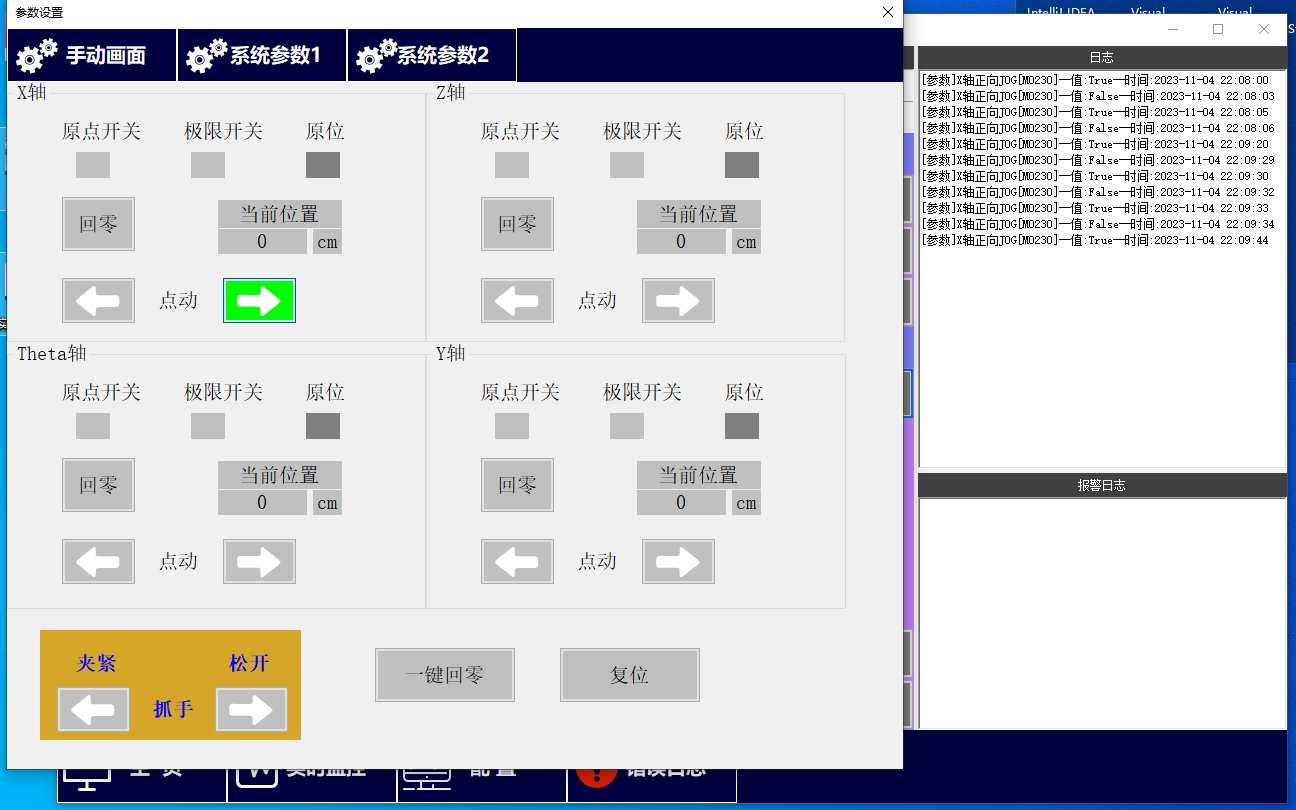The image size is (1296, 810).
Task: Open the 系统参数1 tab
Action: (262, 55)
